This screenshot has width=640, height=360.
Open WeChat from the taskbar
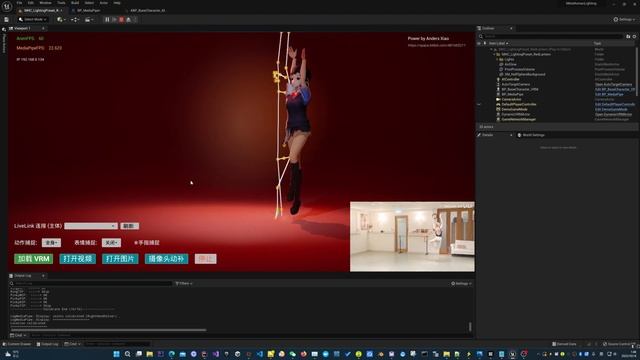[x=293, y=354]
